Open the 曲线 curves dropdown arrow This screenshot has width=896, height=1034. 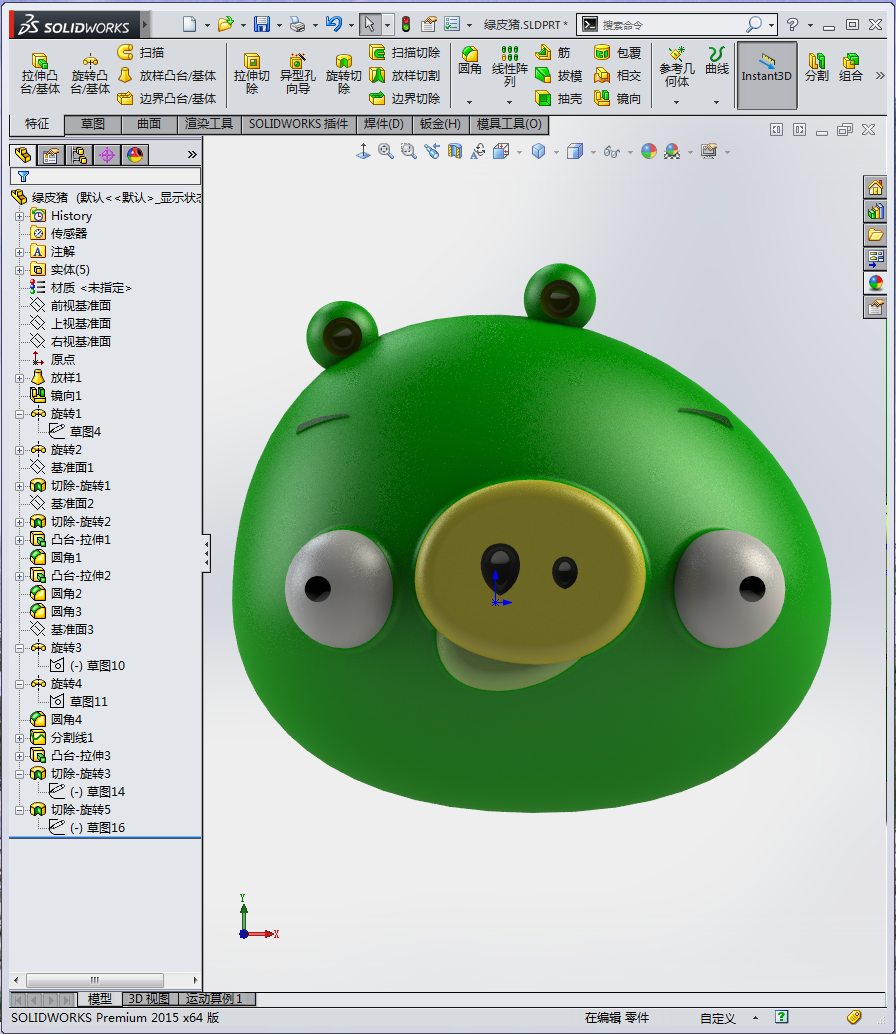tap(716, 102)
